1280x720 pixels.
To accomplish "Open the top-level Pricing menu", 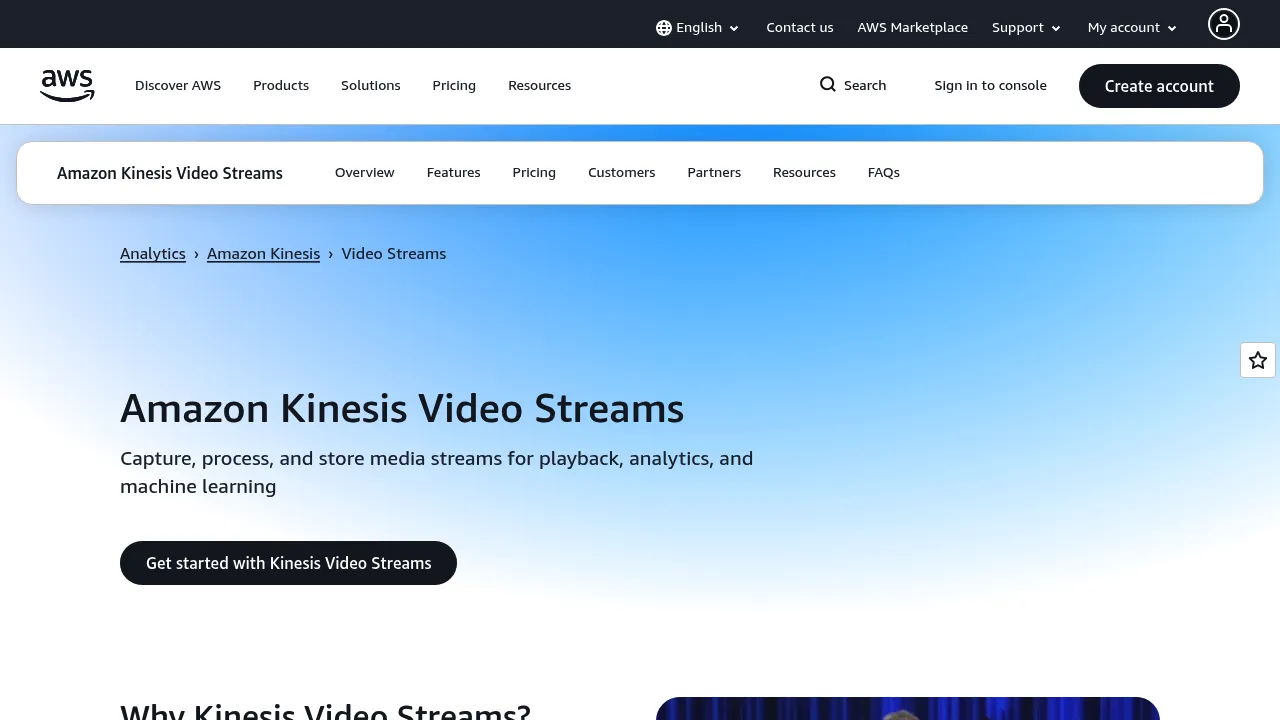I will (454, 86).
